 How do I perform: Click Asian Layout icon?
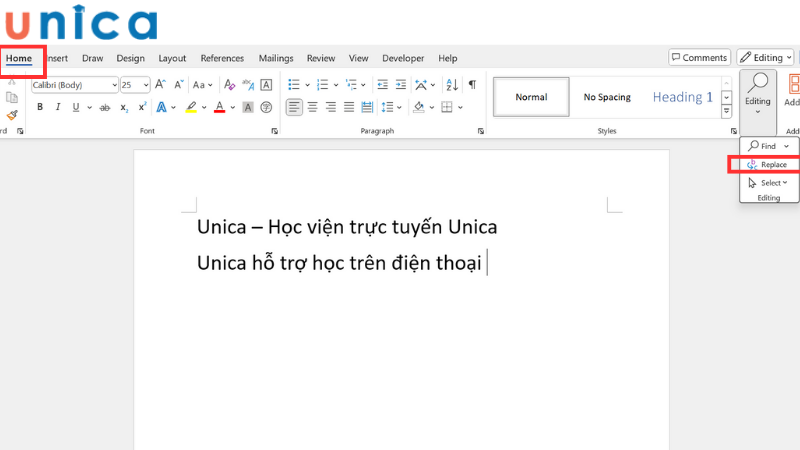pyautogui.click(x=421, y=85)
